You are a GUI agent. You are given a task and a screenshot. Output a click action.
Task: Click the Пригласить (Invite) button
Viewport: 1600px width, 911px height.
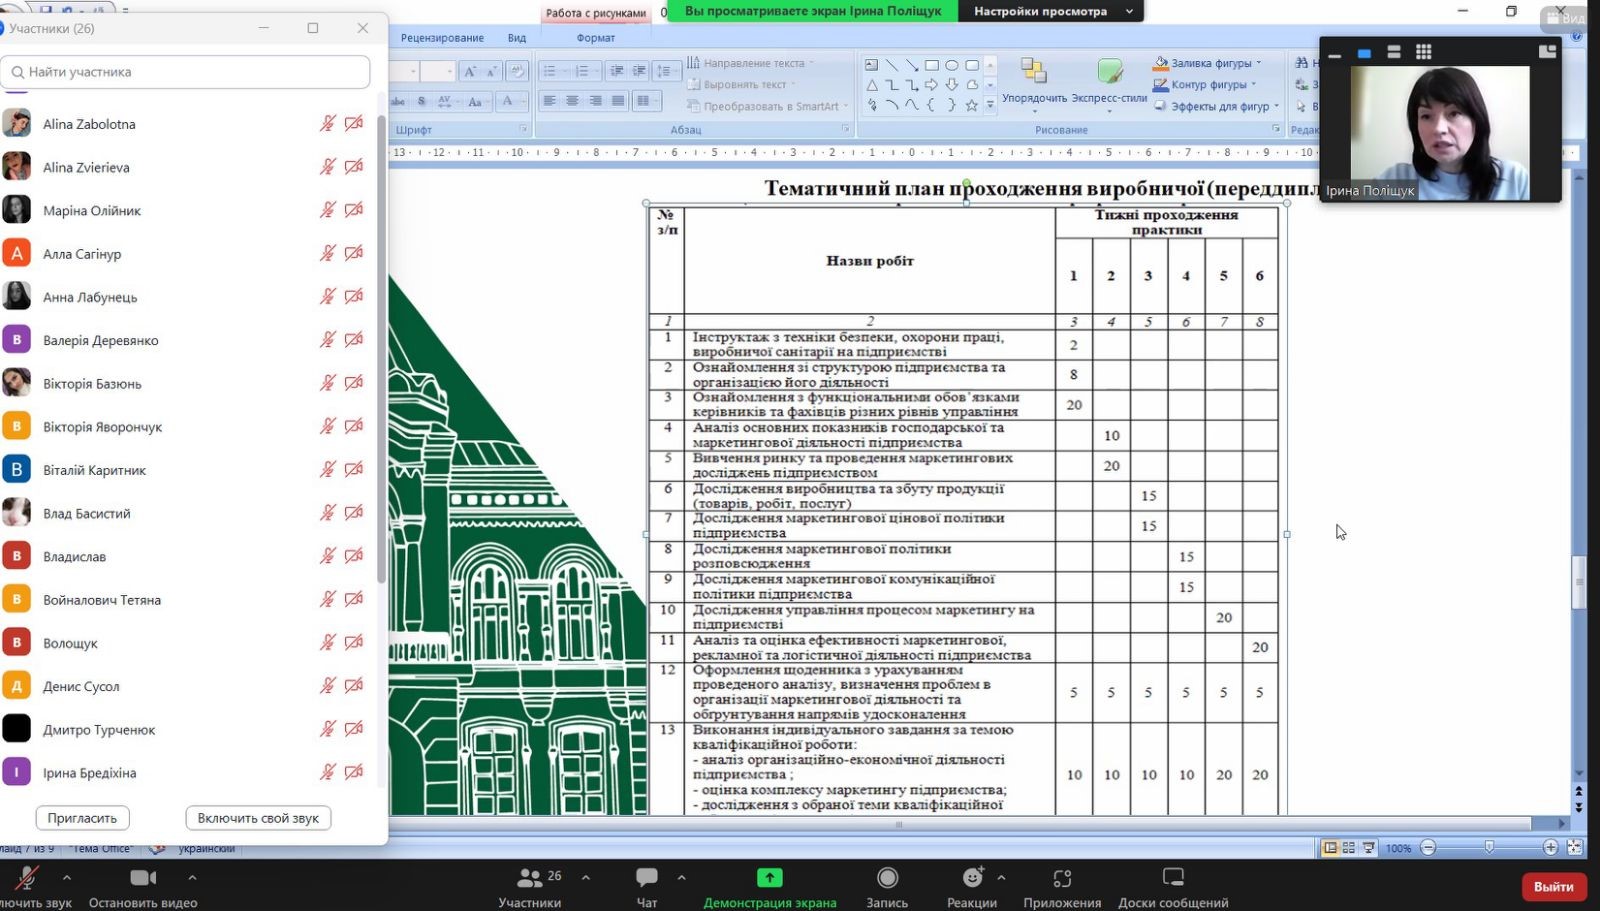[82, 818]
